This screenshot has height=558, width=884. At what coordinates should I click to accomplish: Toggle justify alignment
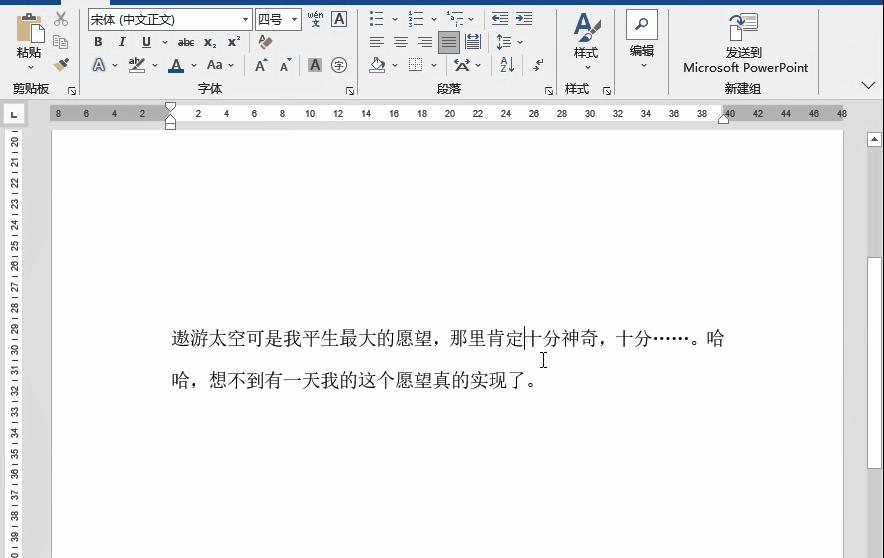[x=449, y=42]
